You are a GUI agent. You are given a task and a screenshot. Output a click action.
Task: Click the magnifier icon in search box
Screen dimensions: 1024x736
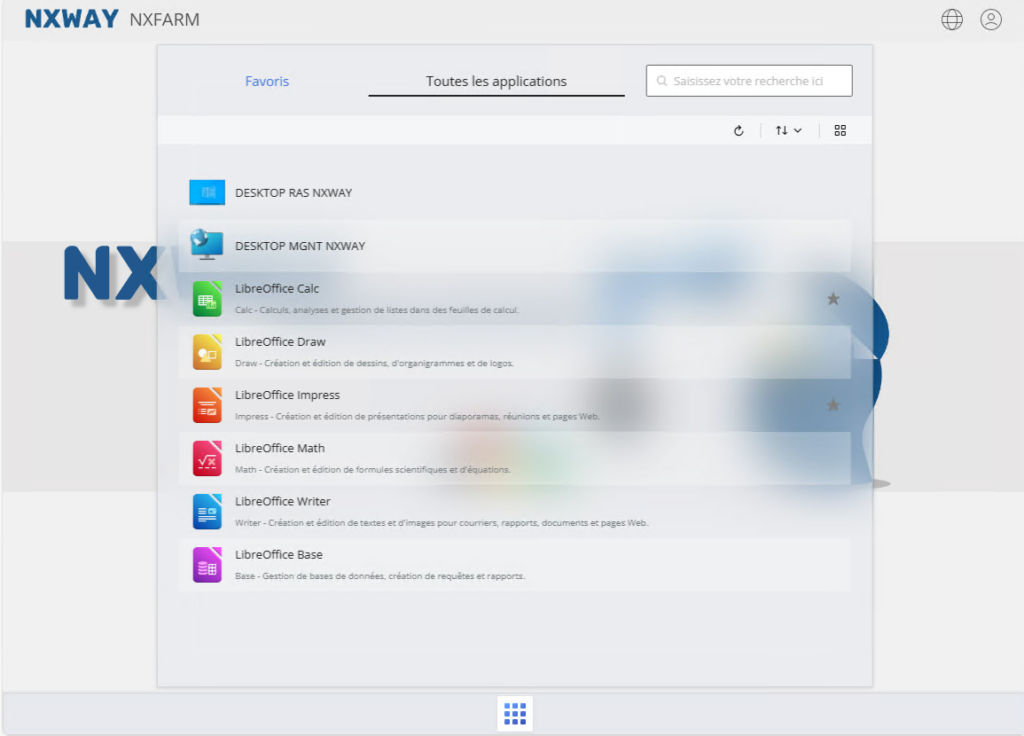point(662,81)
